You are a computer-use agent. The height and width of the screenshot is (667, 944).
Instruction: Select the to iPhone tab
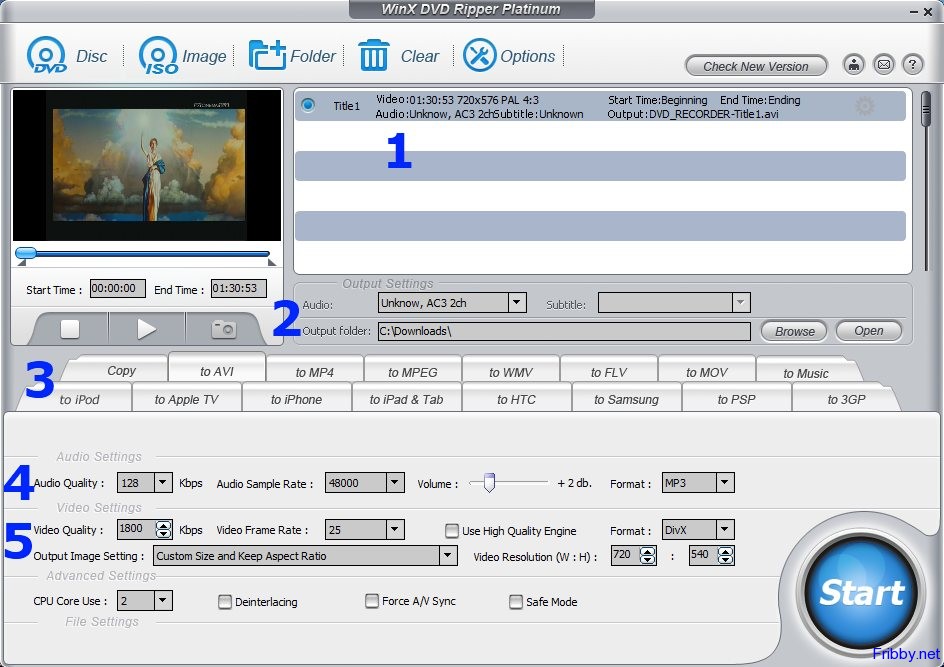point(296,399)
